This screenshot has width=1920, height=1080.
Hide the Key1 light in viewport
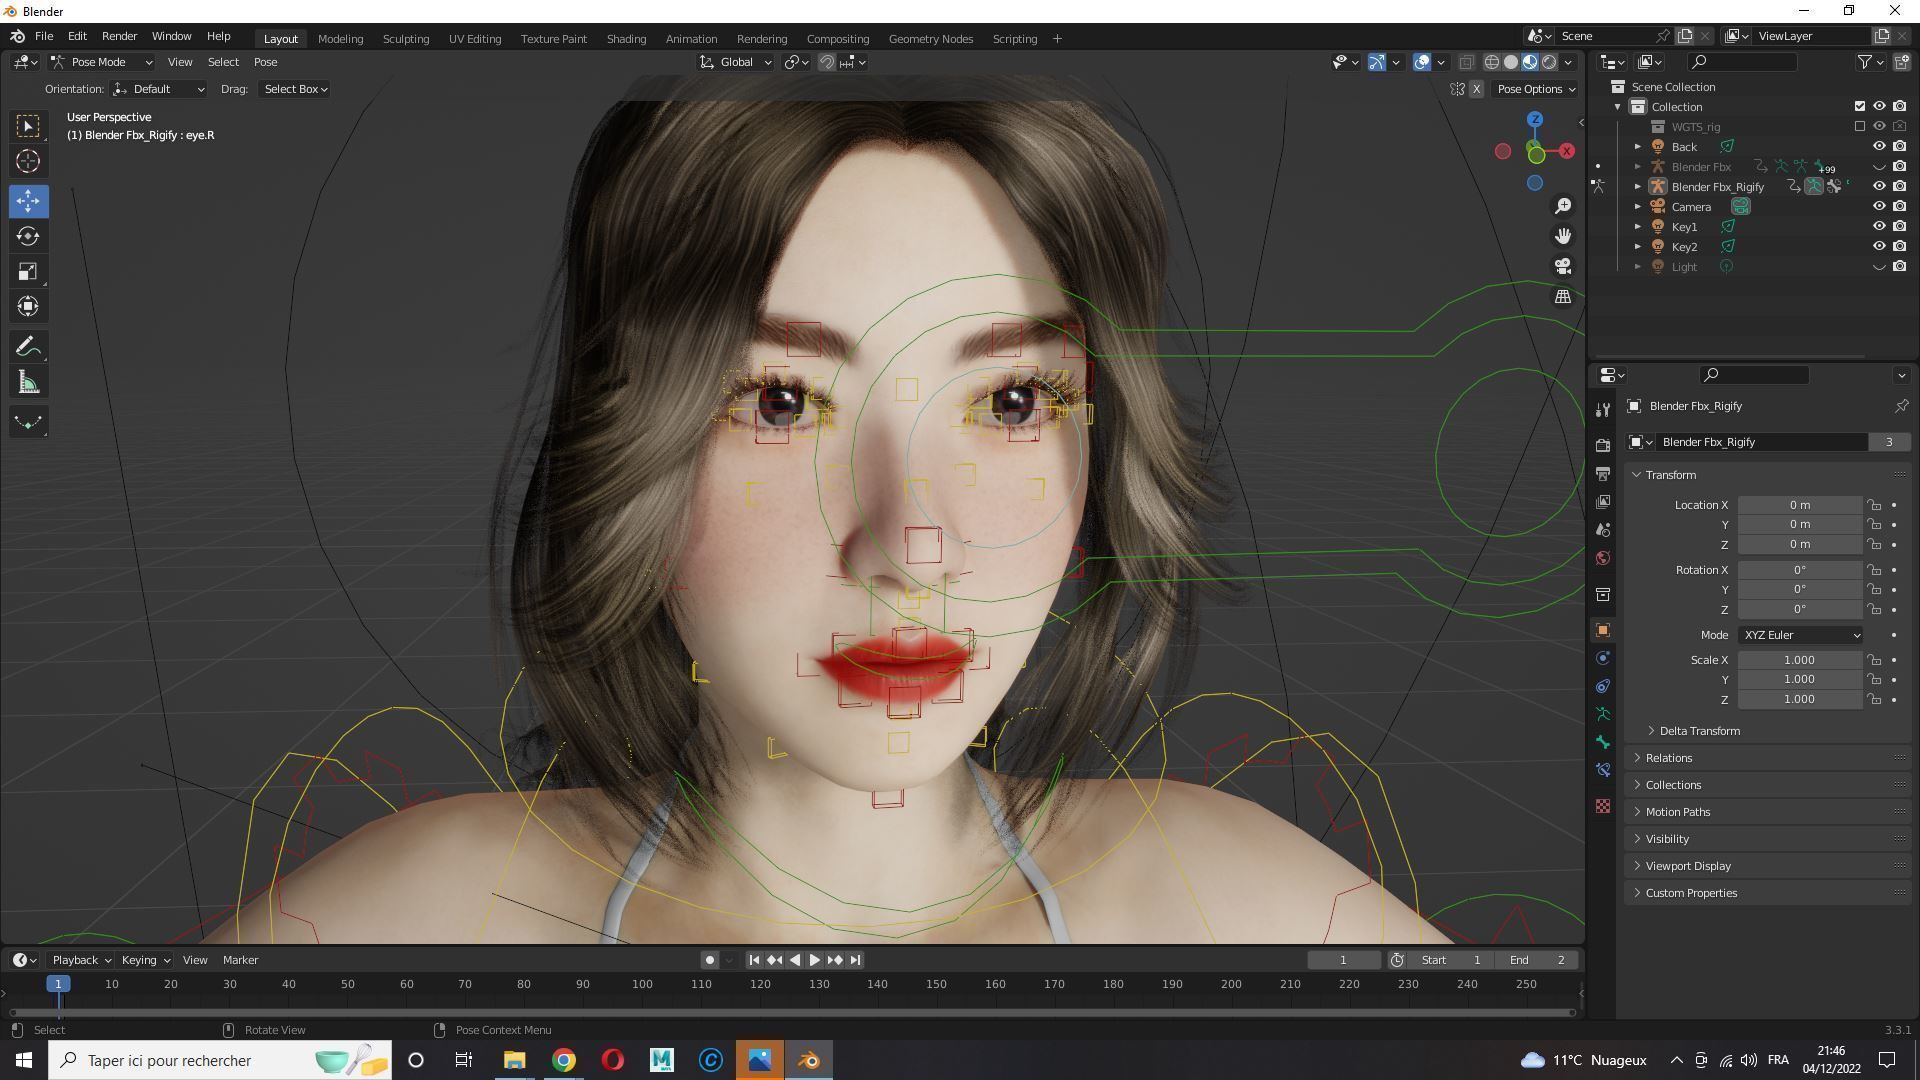pos(1879,227)
